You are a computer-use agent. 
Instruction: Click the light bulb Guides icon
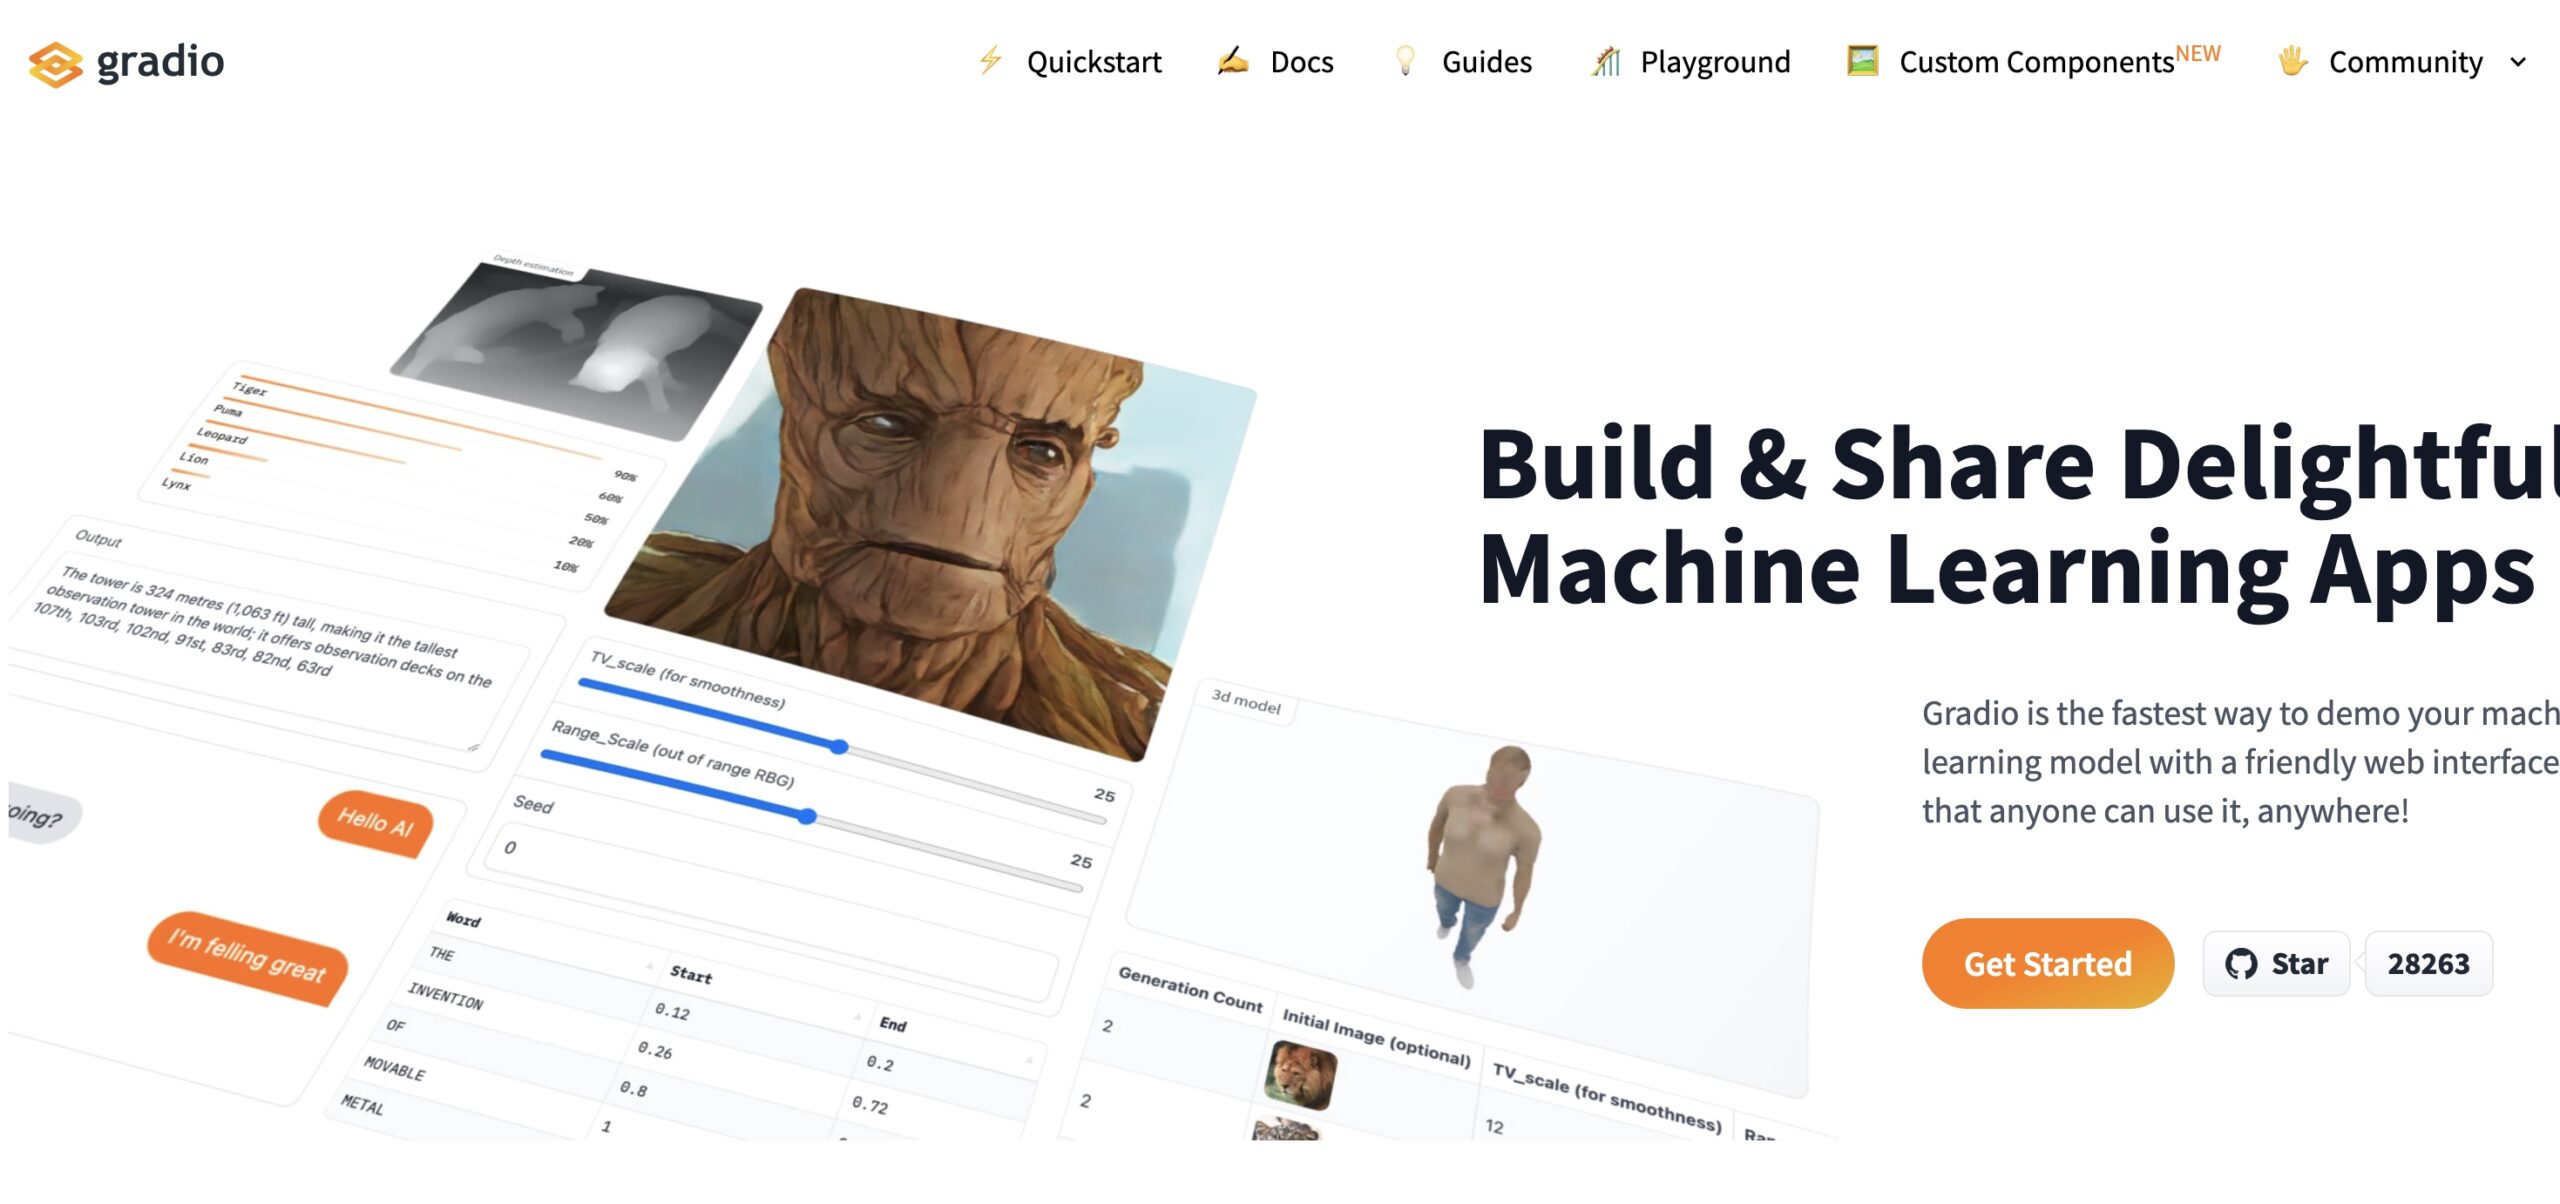pyautogui.click(x=1405, y=61)
